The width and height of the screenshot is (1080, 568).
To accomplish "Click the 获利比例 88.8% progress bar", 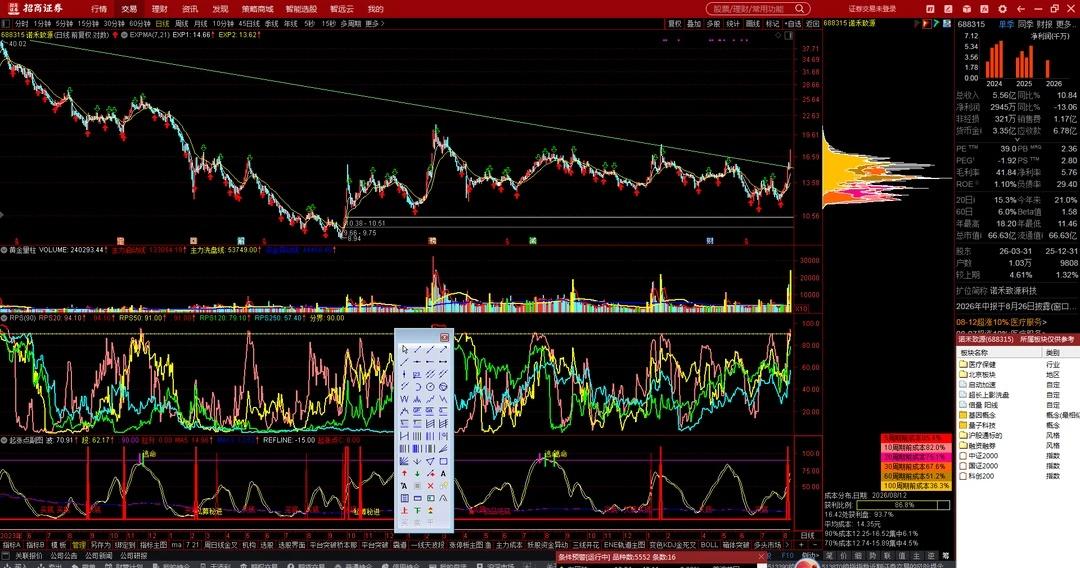I will coord(905,505).
